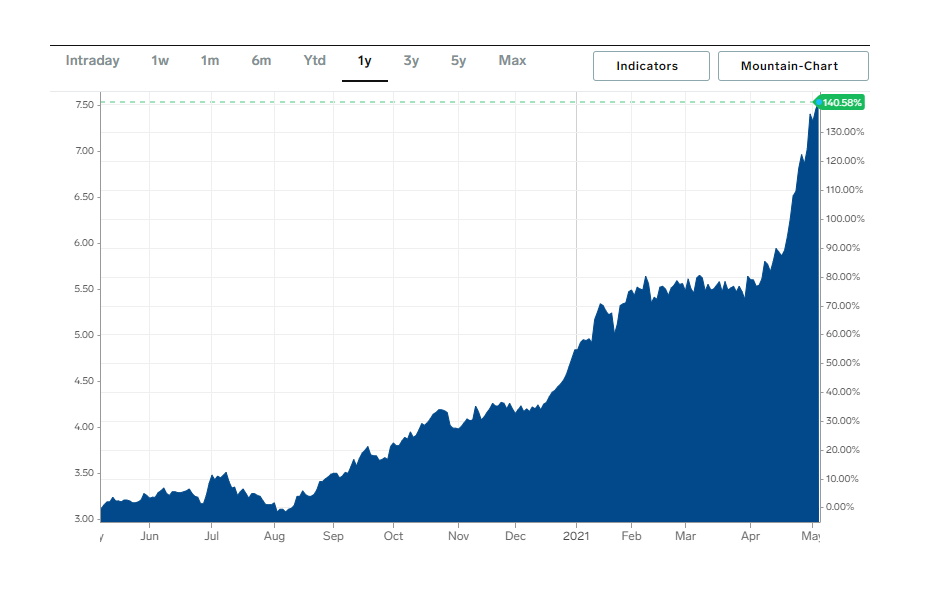
Task: Click the Nov label on the time axis
Action: click(x=457, y=536)
